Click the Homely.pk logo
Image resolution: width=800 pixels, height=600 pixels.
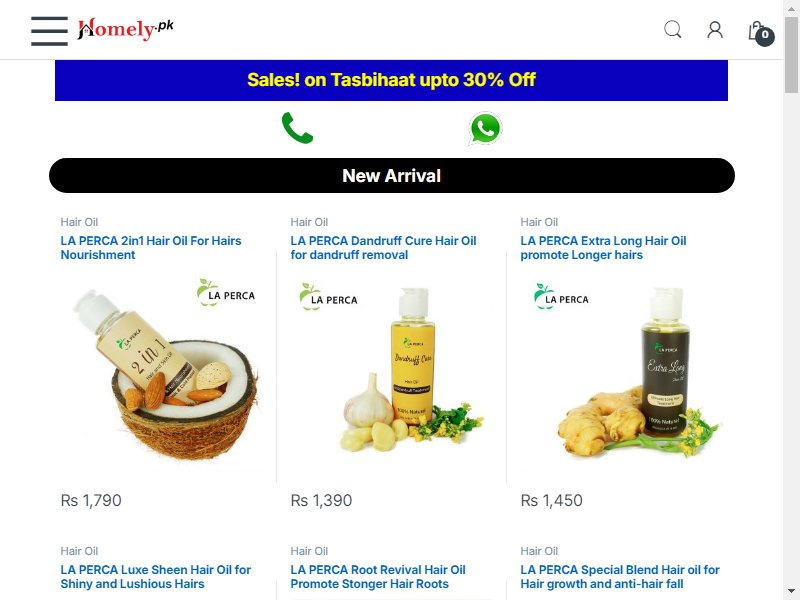pos(126,29)
